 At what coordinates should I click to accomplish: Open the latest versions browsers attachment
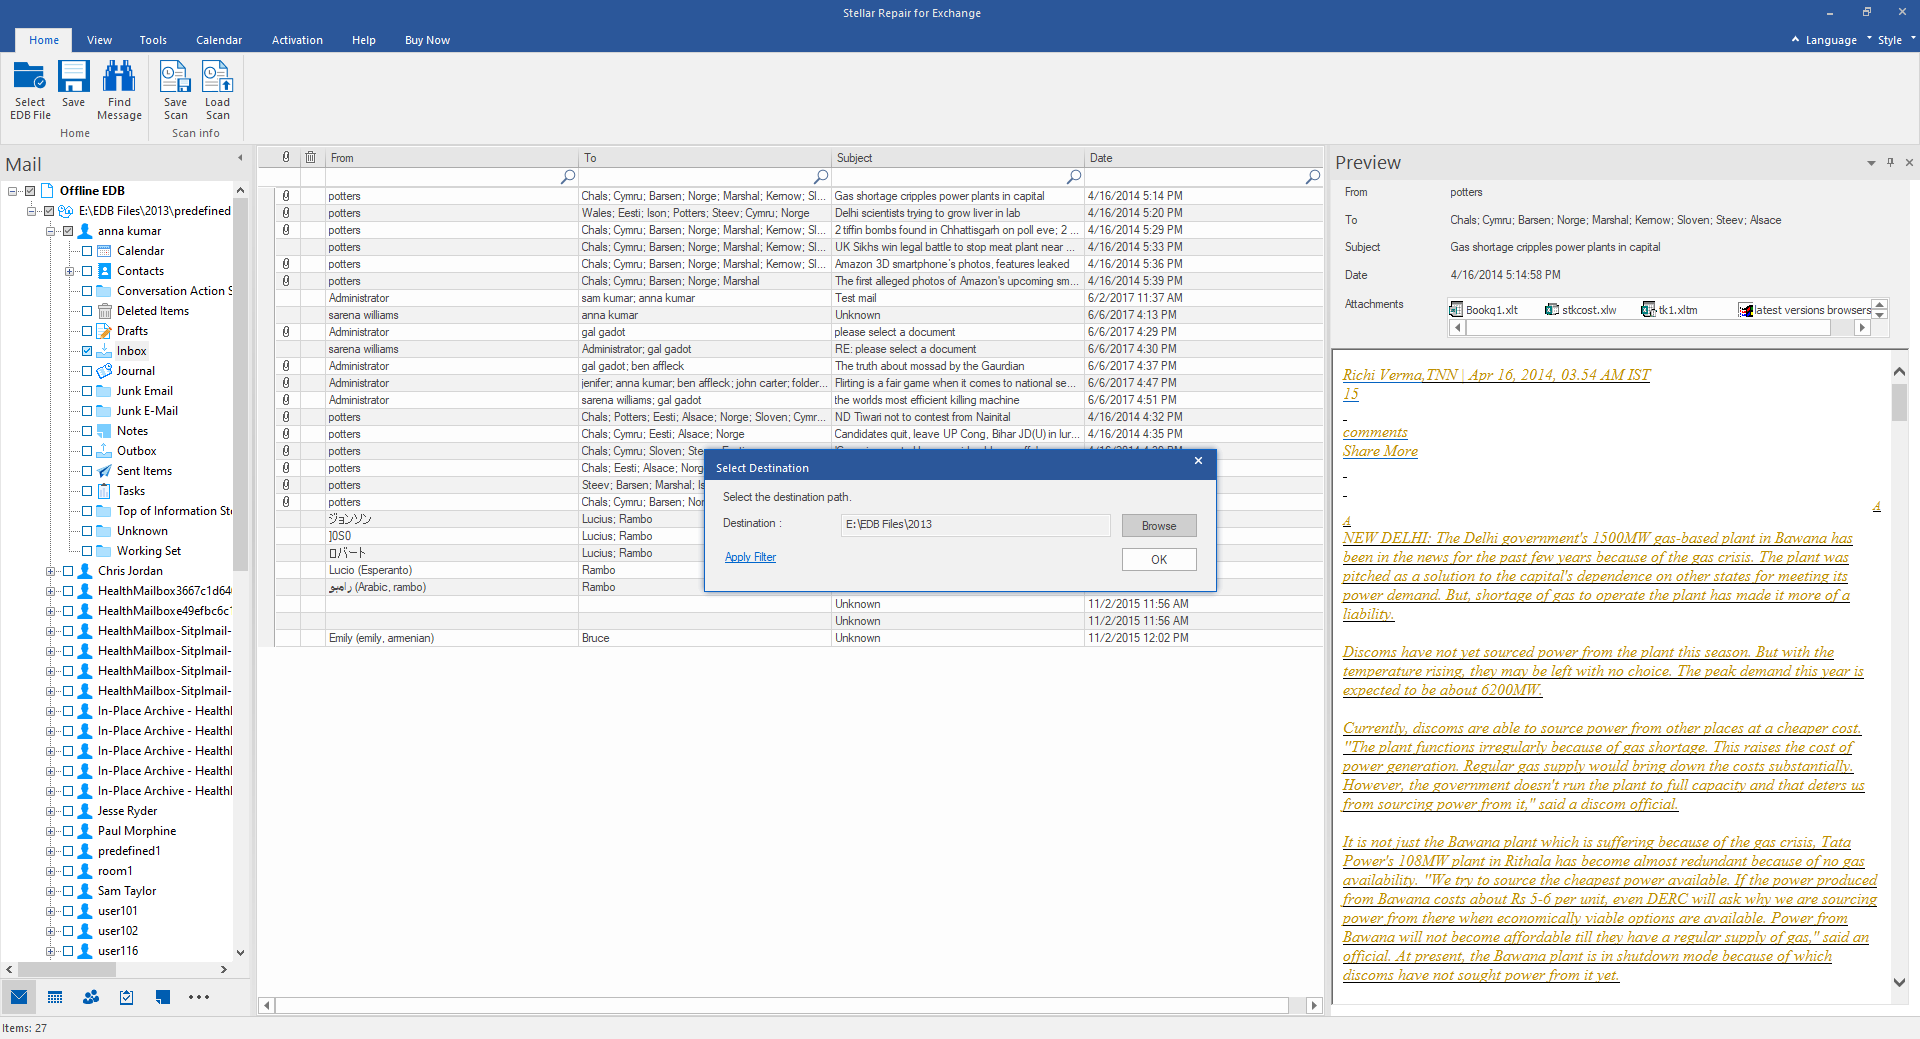1804,310
